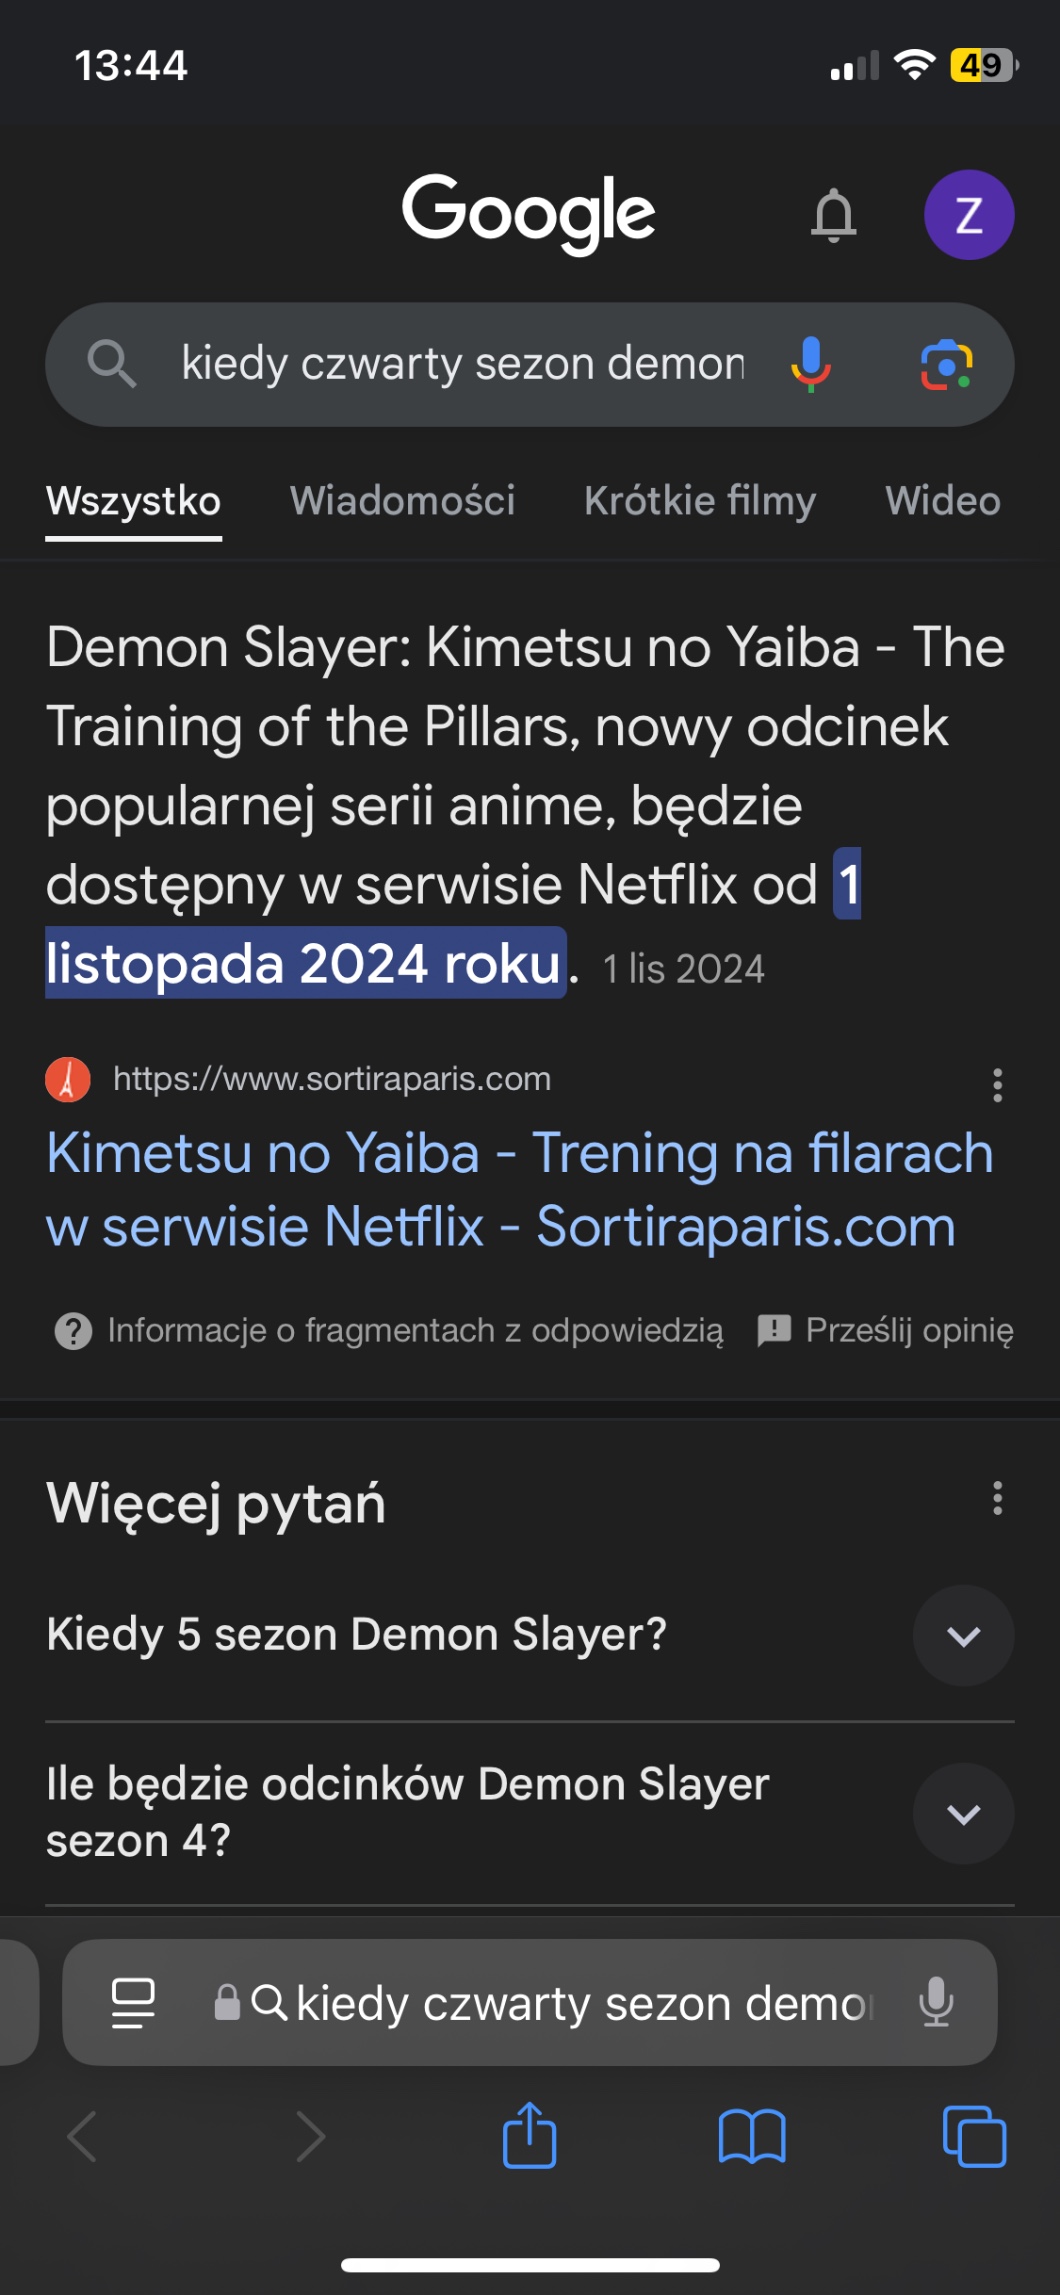
Task: Start Google voice search with microphone
Action: pos(810,364)
